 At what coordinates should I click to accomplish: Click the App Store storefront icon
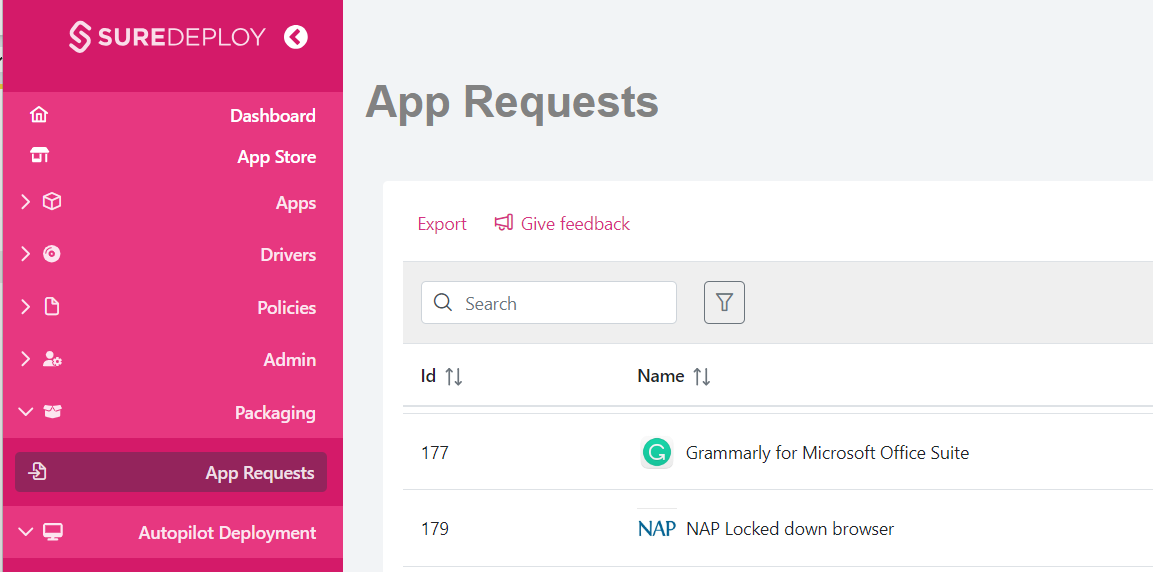39,156
